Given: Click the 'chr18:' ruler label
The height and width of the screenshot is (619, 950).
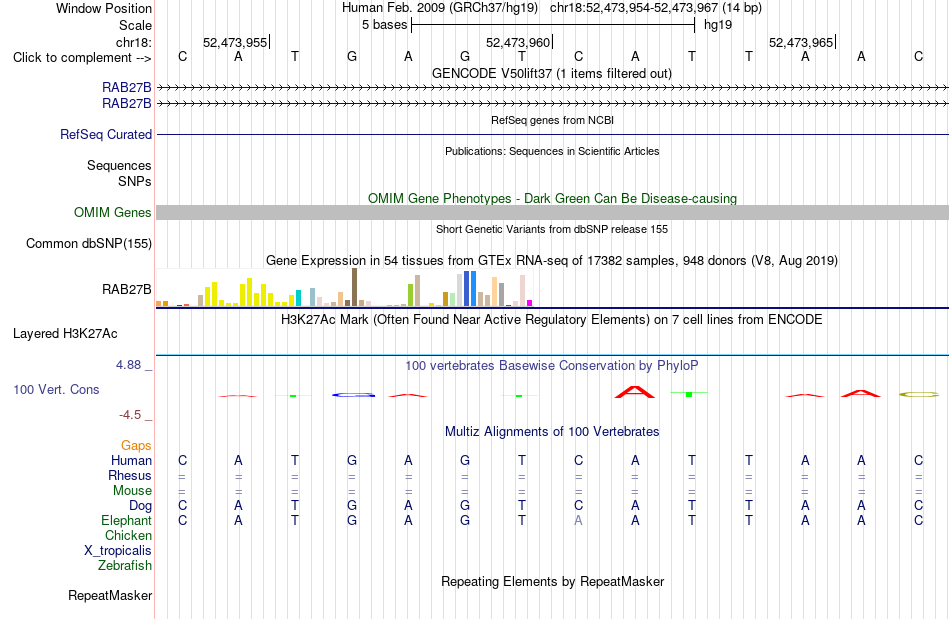Looking at the screenshot, I should point(134,42).
